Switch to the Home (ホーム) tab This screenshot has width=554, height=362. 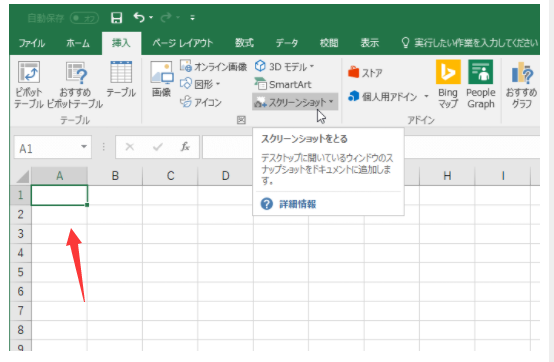[78, 43]
